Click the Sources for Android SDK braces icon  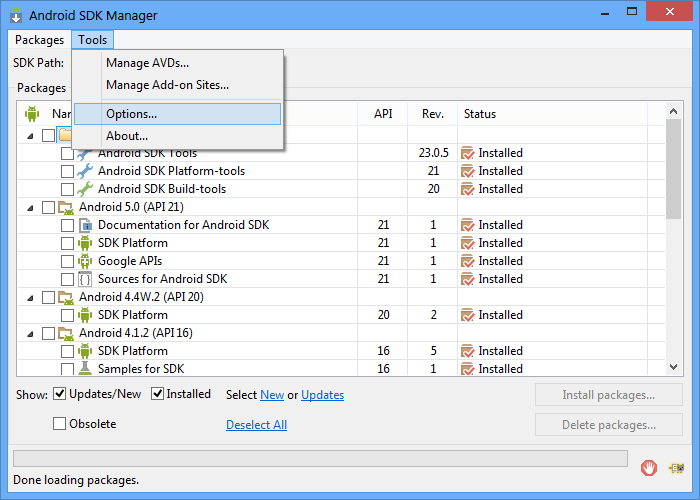pyautogui.click(x=85, y=279)
